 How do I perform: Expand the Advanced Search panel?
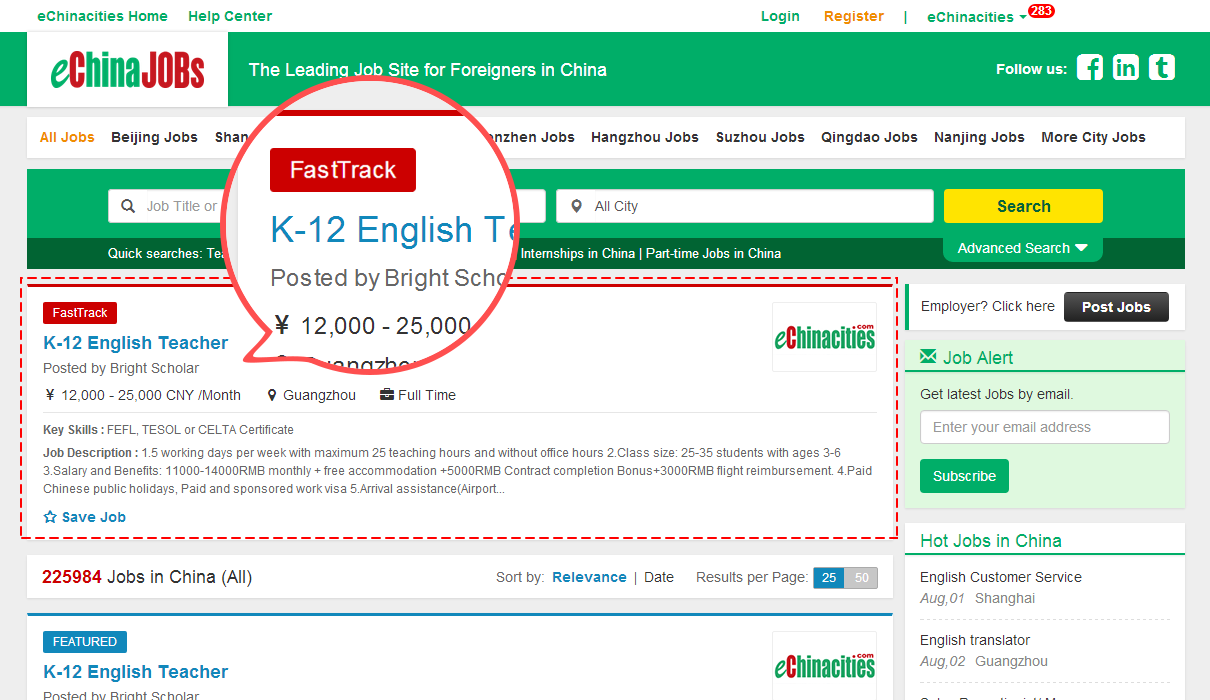click(1022, 248)
